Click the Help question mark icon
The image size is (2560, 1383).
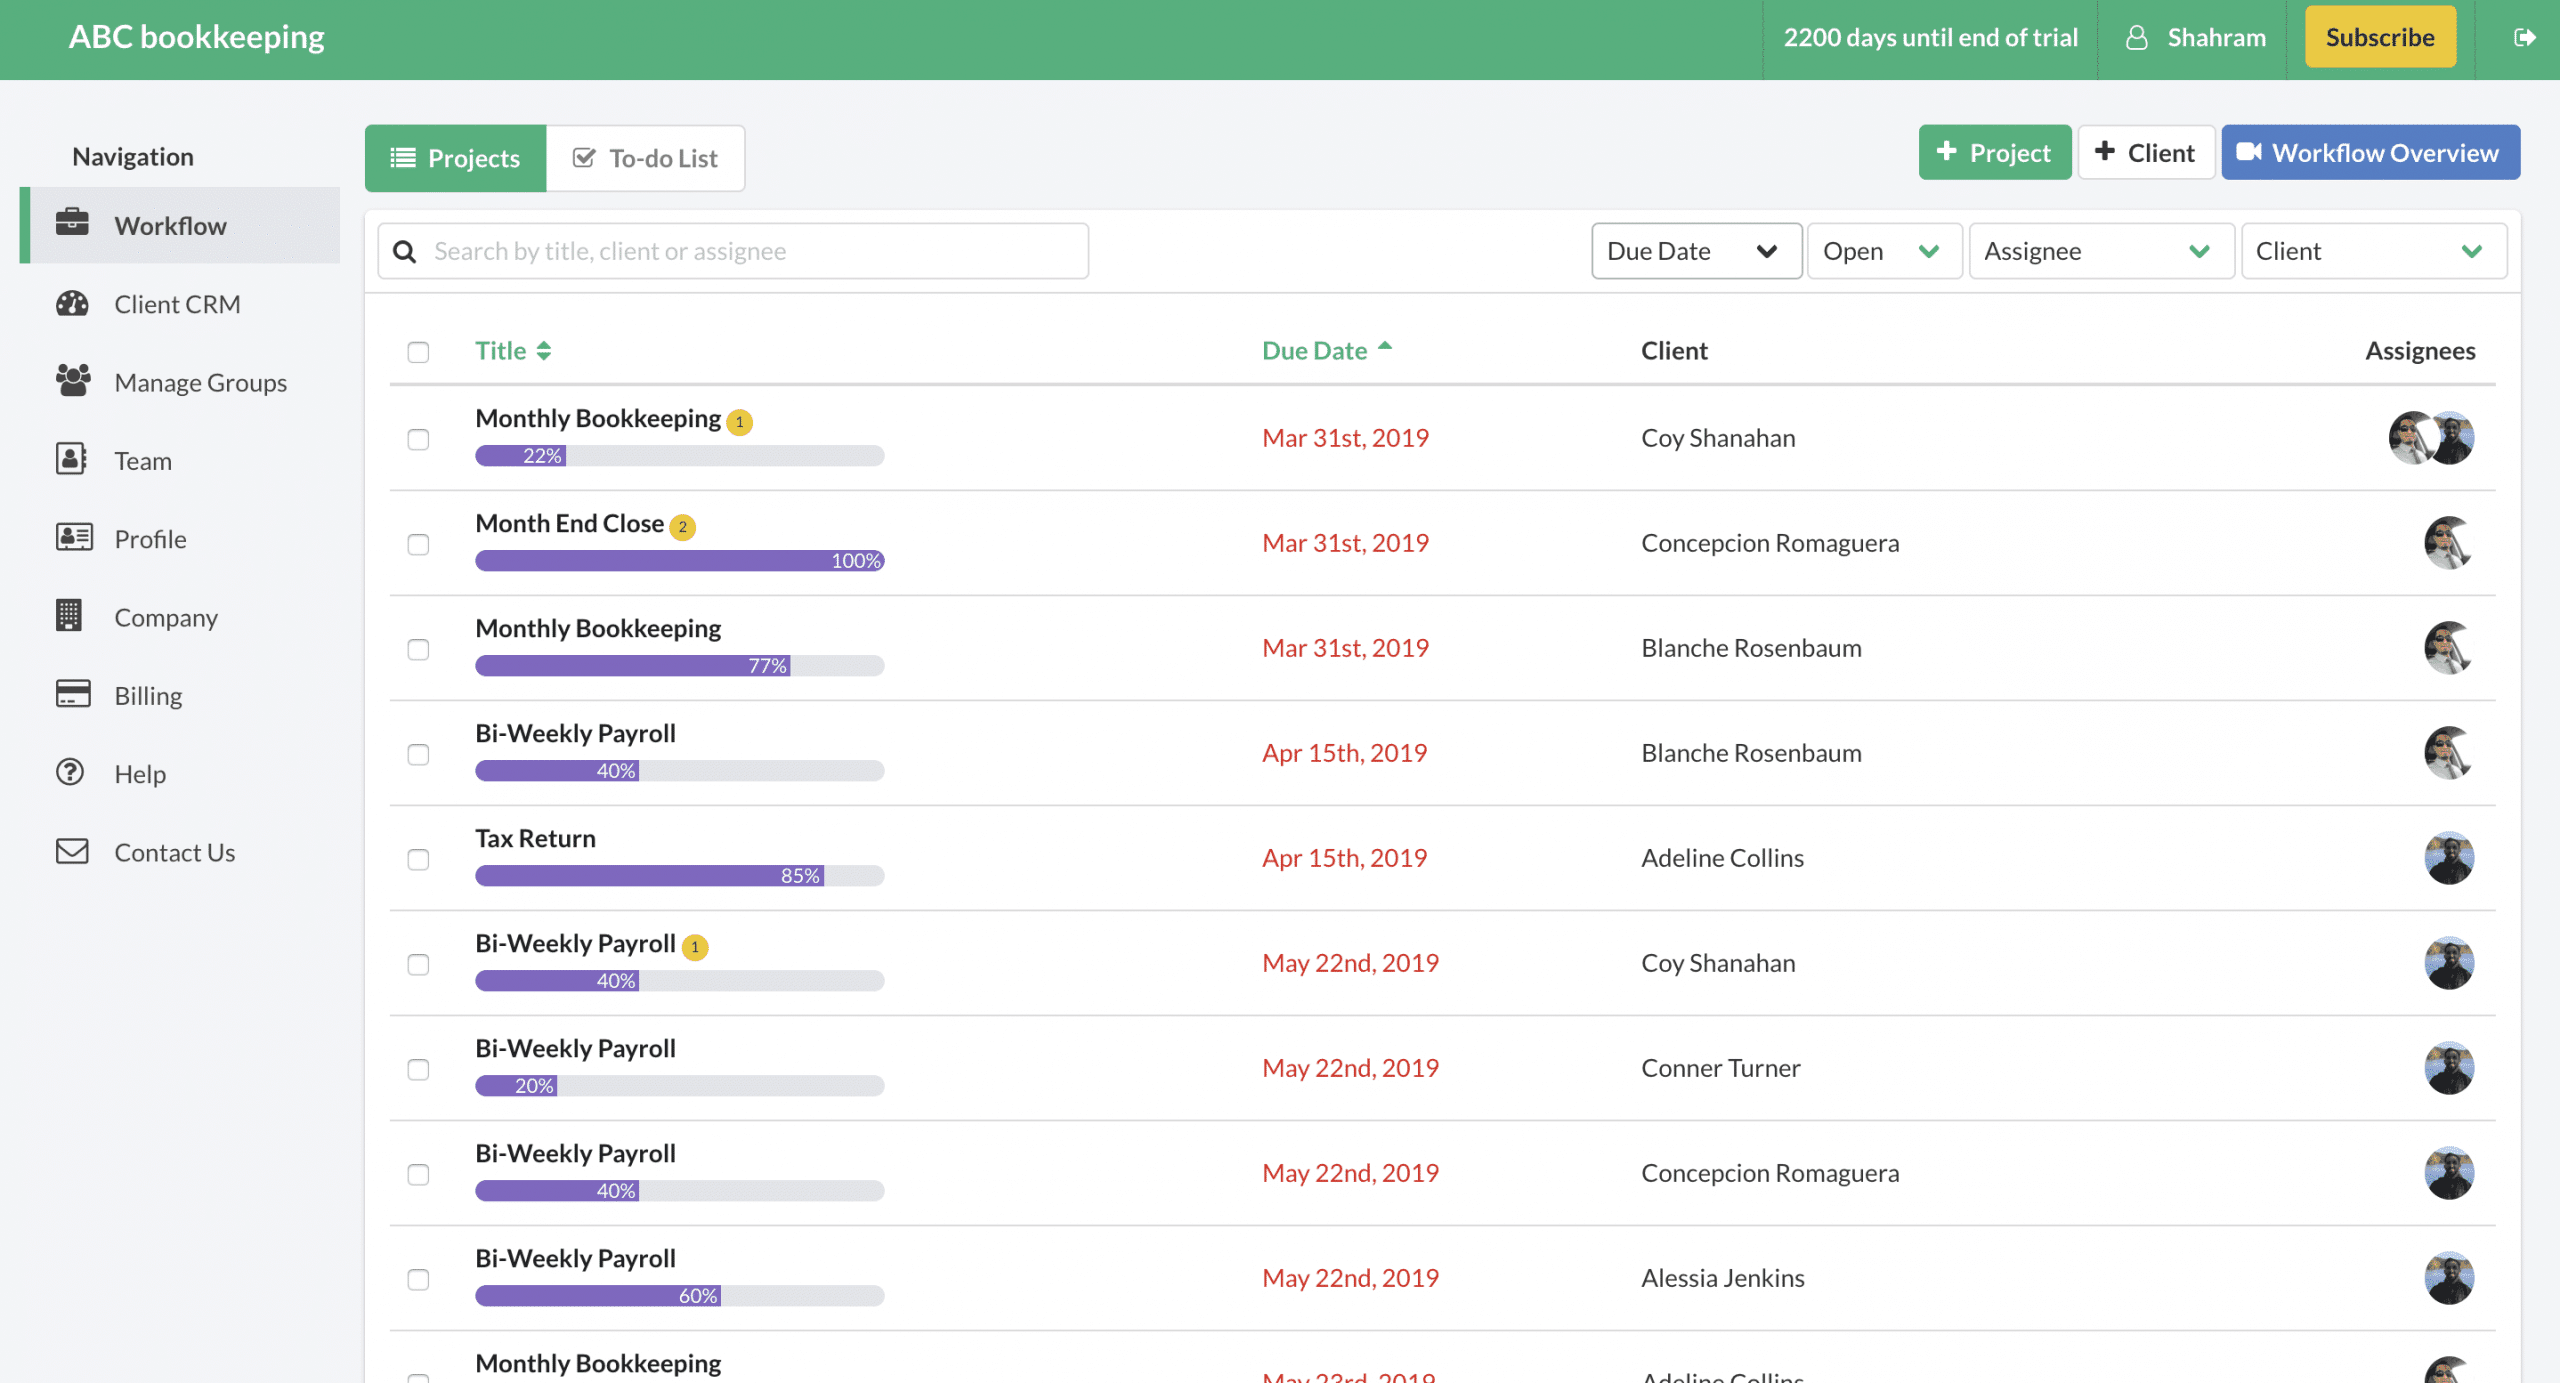point(70,773)
